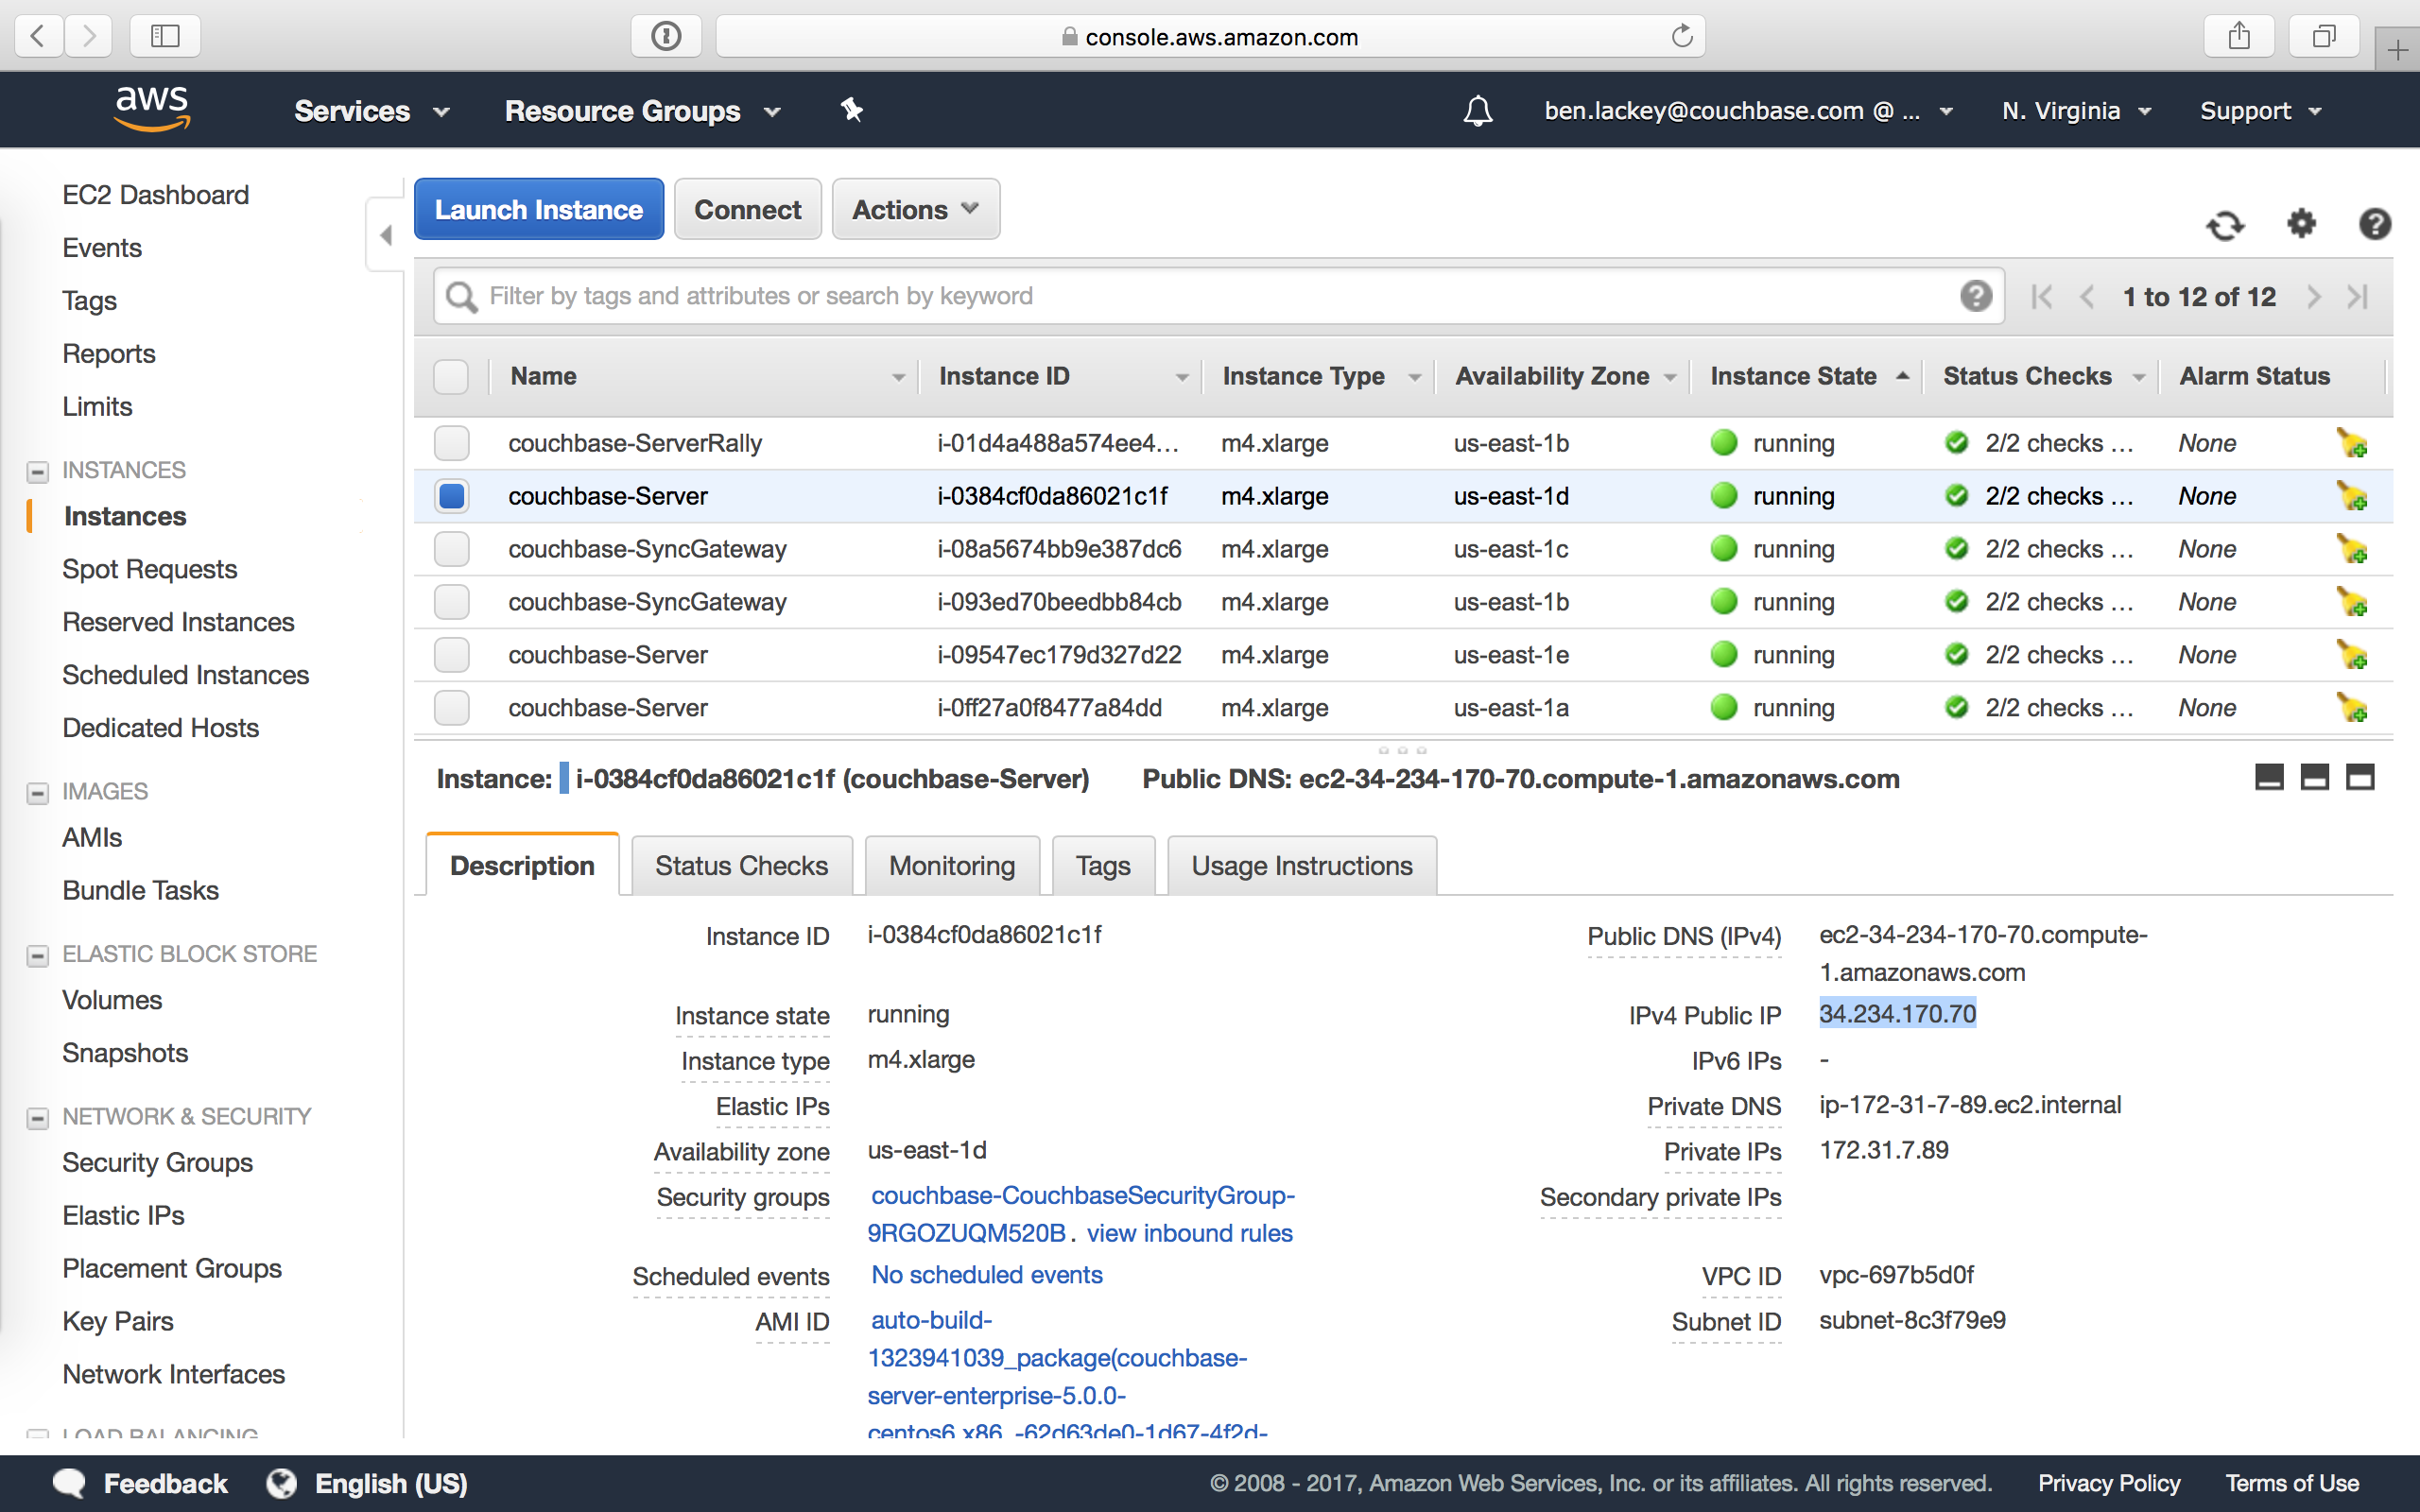Create alarm for i-093ed70beedbb84cb row

[x=2351, y=602]
